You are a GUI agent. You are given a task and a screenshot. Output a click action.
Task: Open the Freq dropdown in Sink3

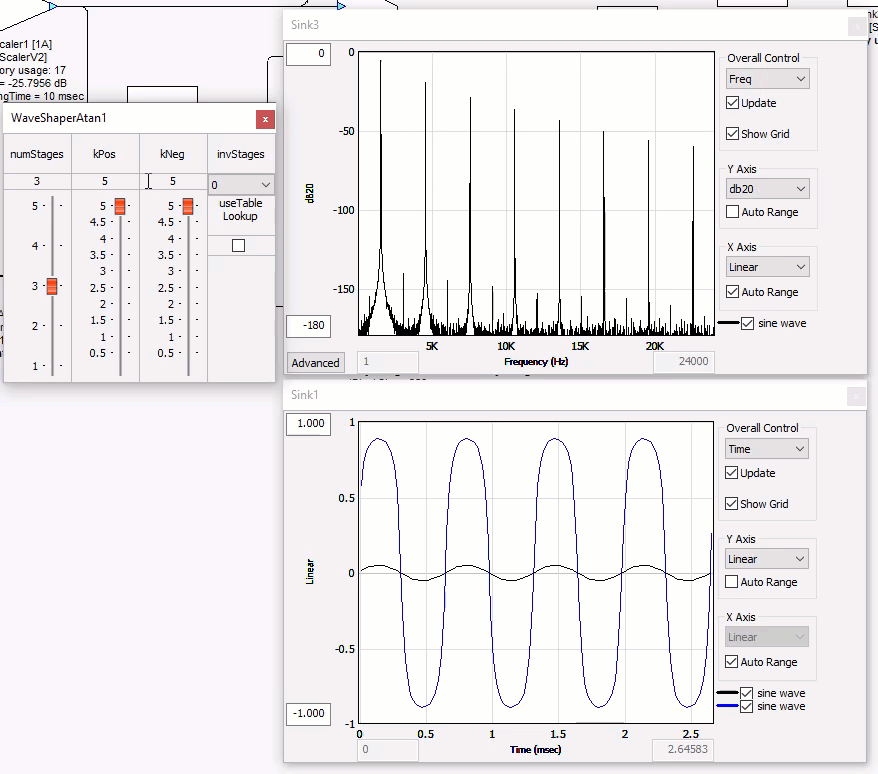[x=767, y=79]
